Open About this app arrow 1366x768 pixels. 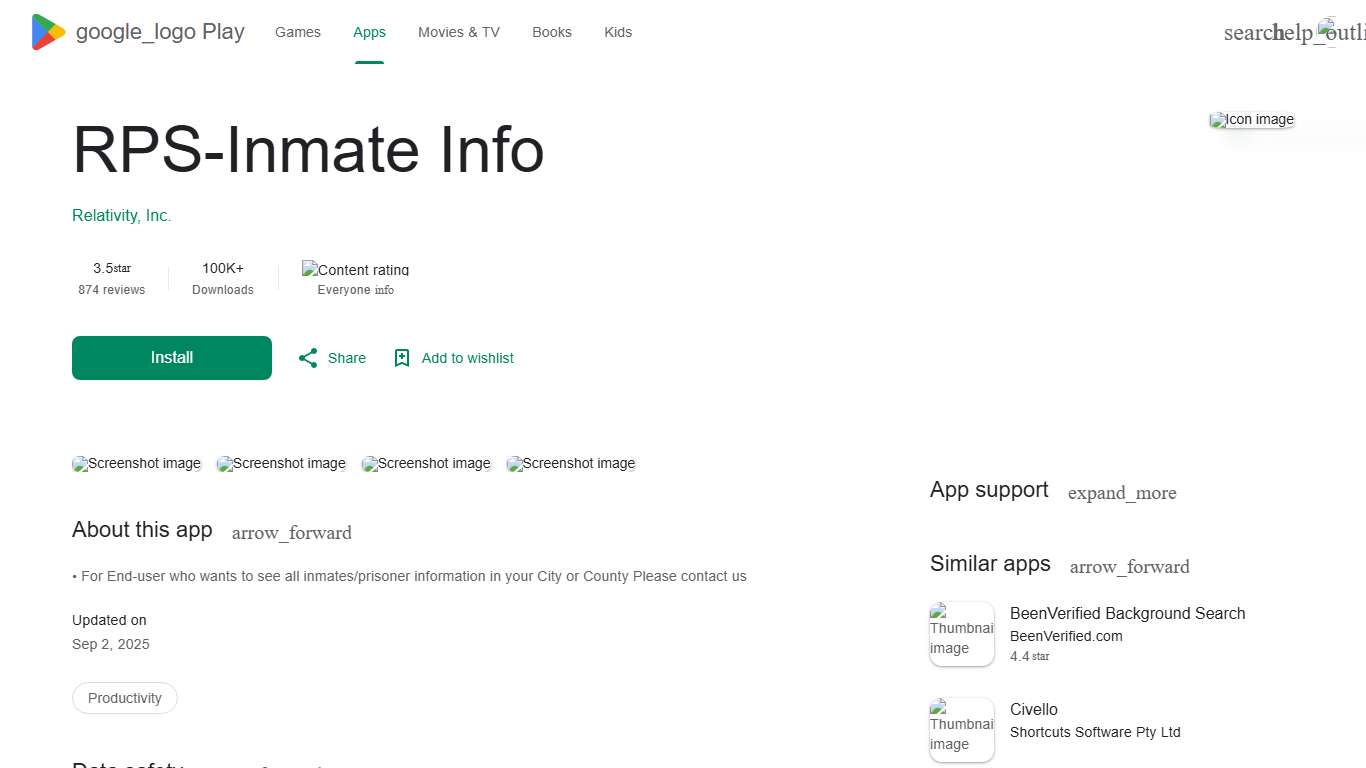[291, 533]
